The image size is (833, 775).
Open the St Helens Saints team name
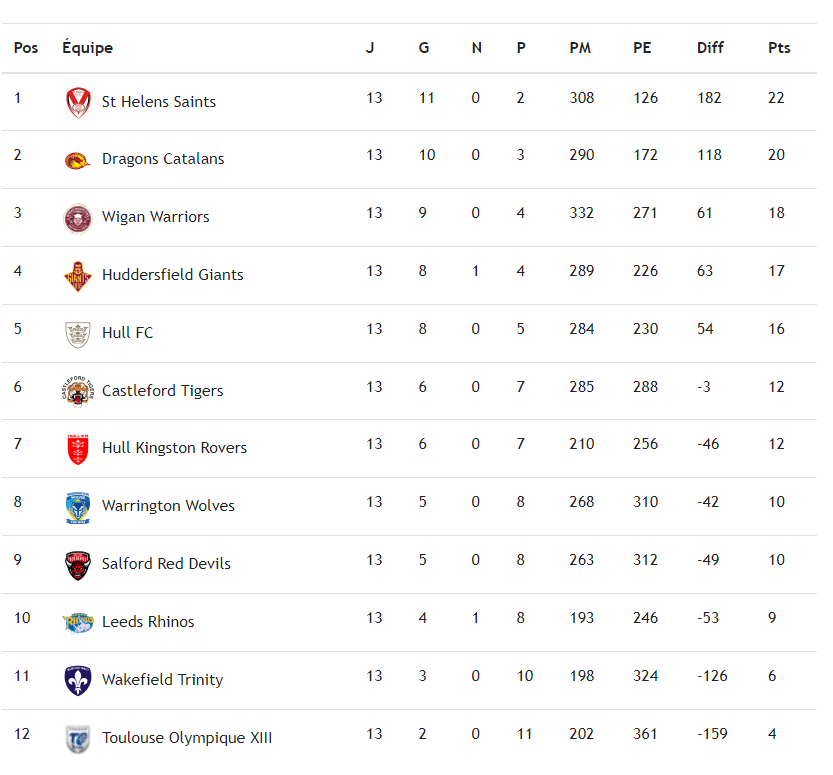[159, 102]
